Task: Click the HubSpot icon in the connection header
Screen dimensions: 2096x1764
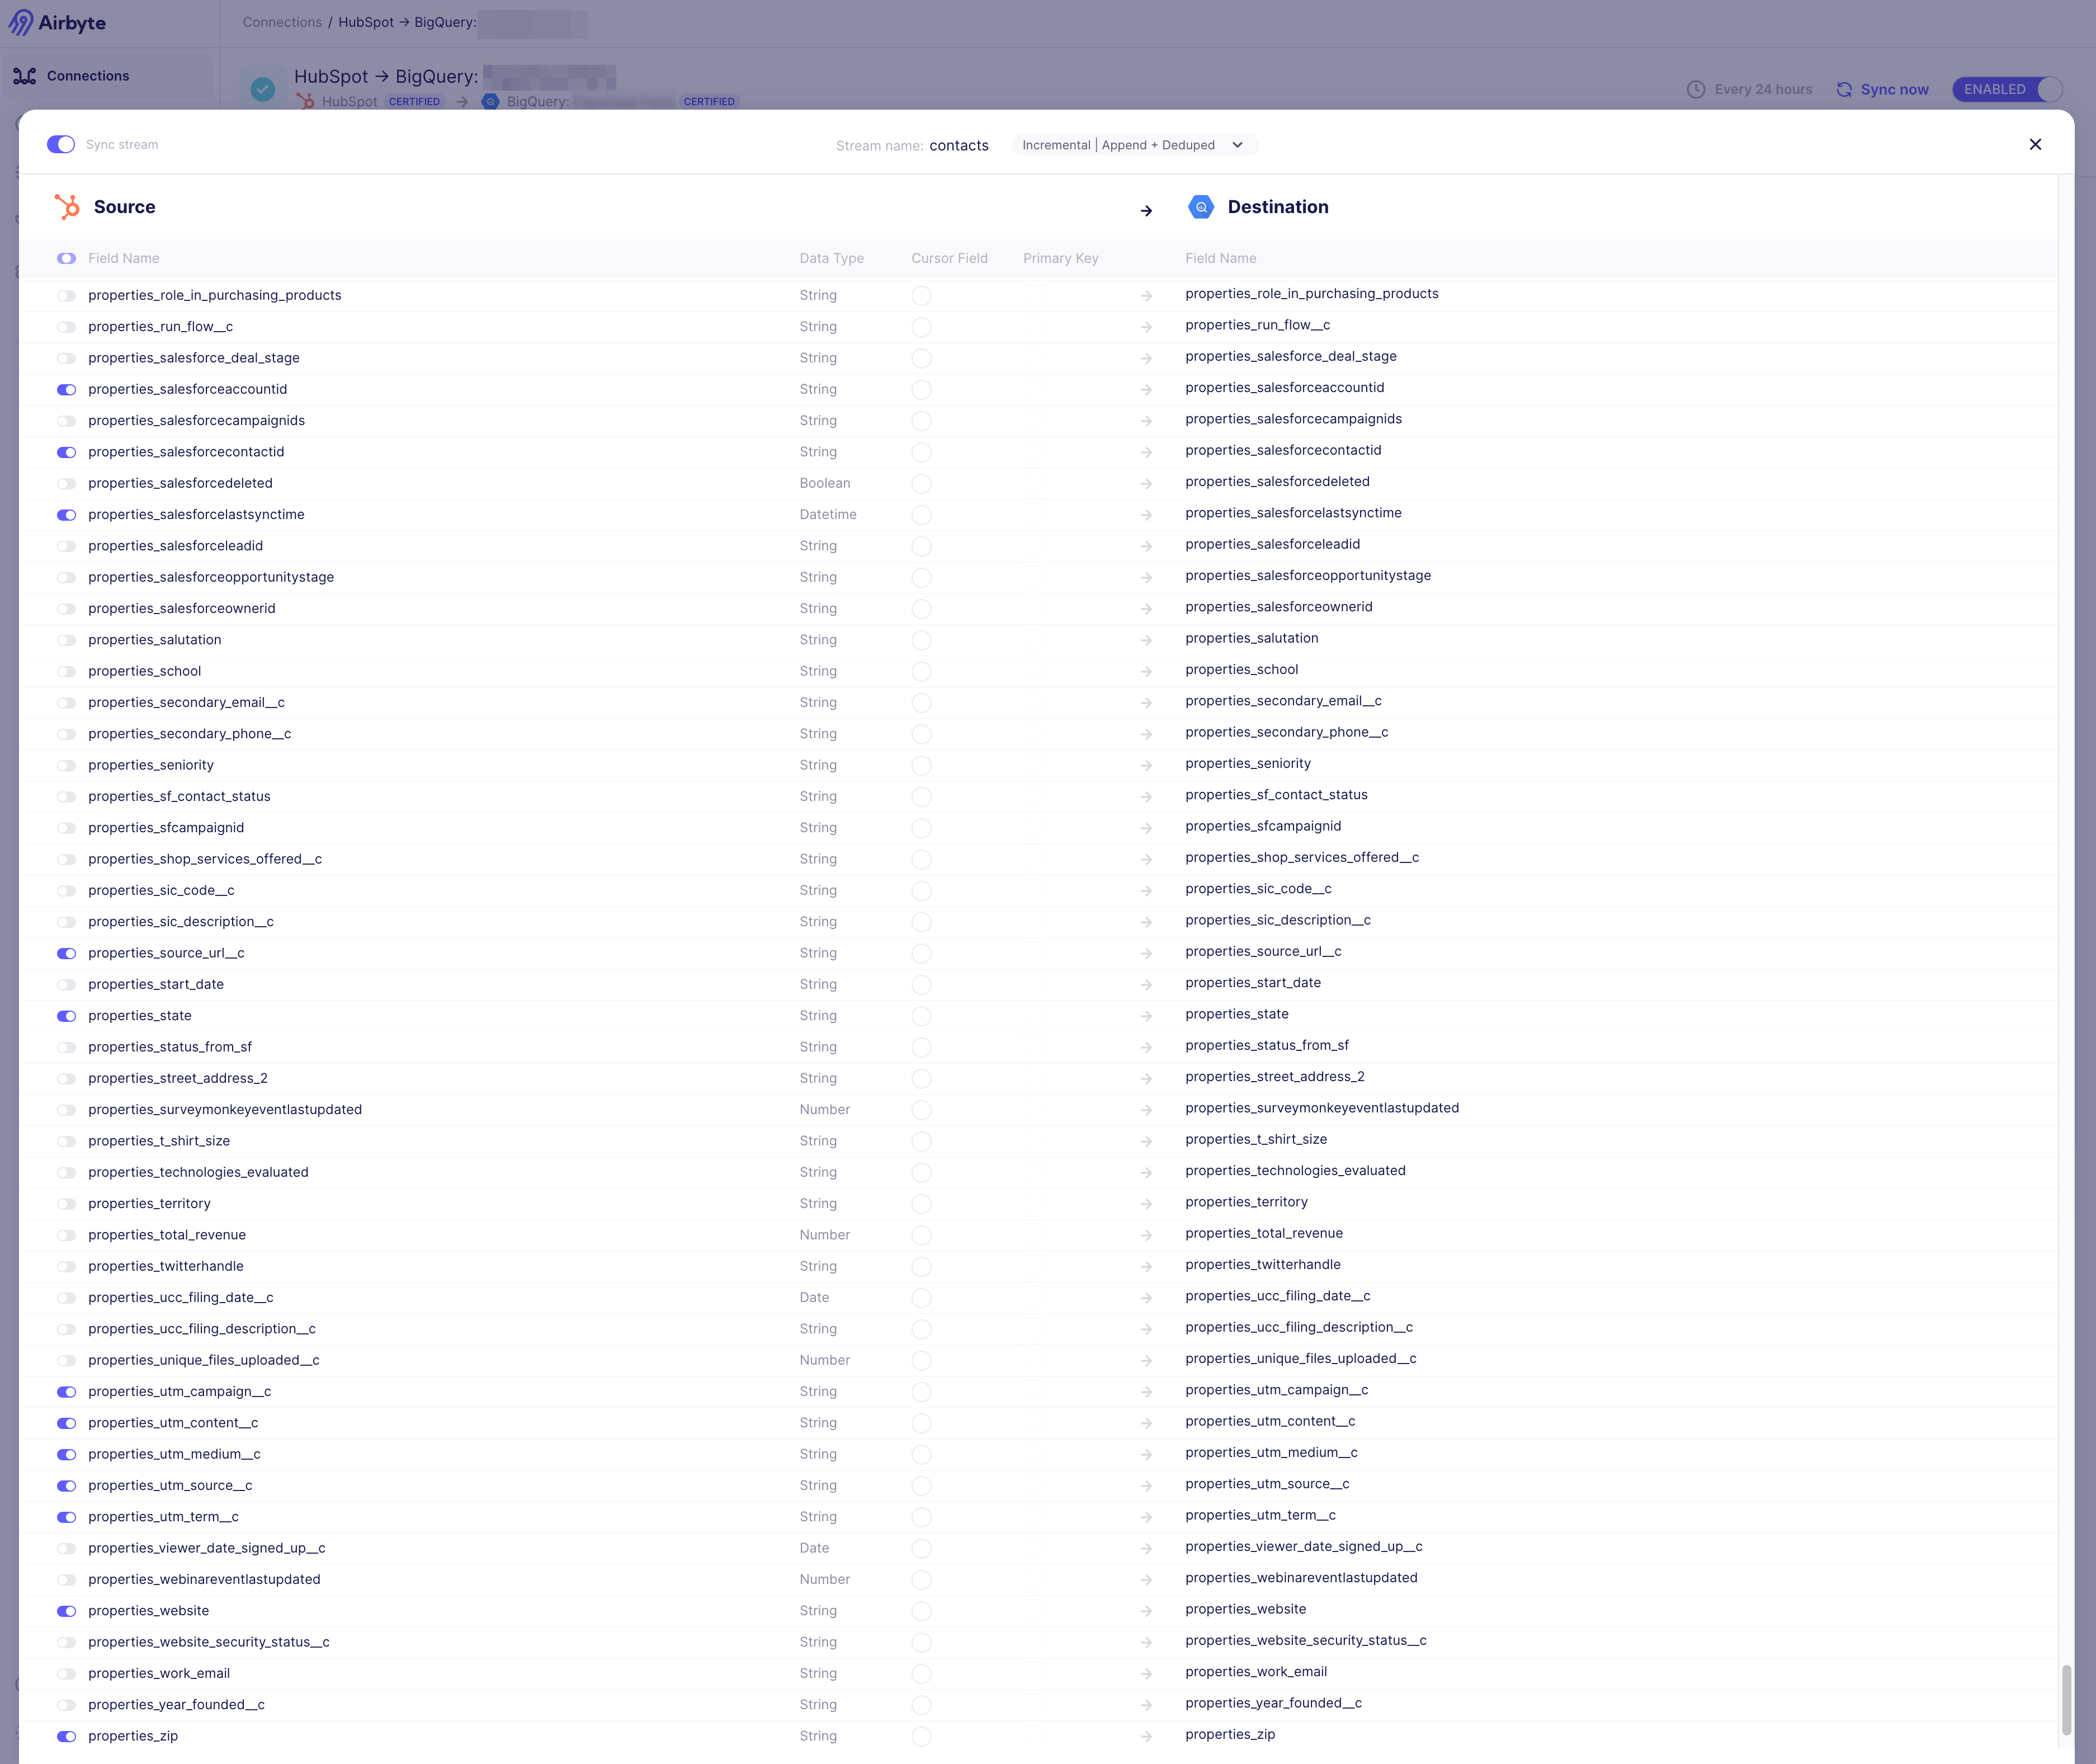Action: tap(306, 101)
